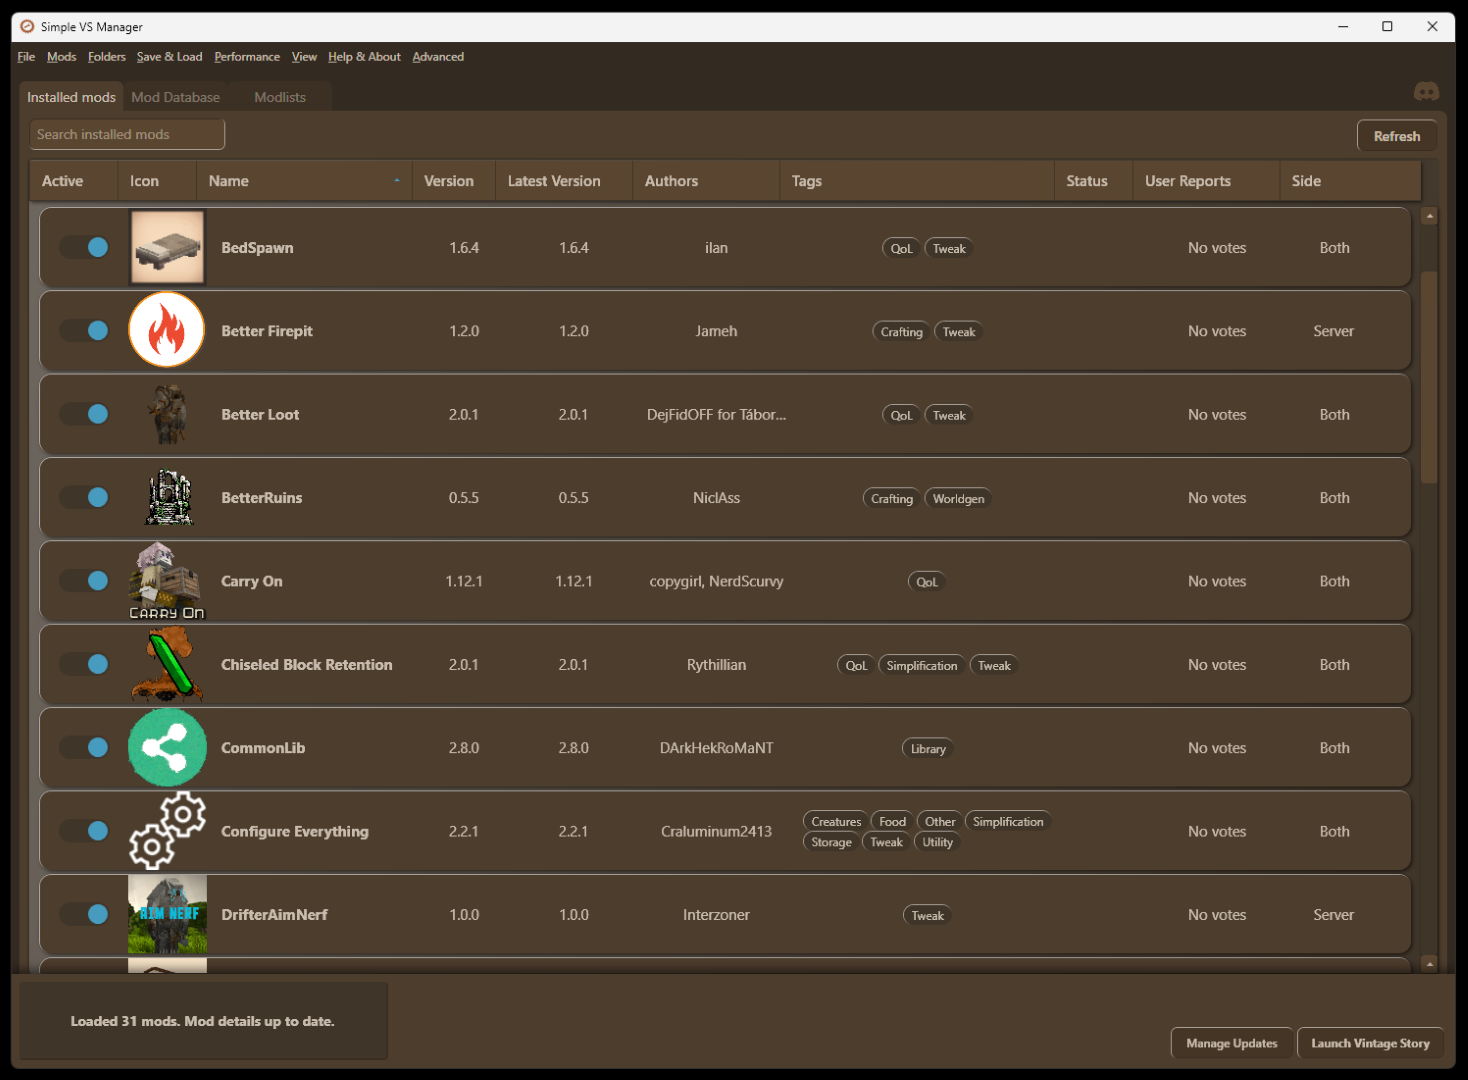Switch to the Mod Database tab
This screenshot has height=1080, width=1468.
[x=176, y=97]
